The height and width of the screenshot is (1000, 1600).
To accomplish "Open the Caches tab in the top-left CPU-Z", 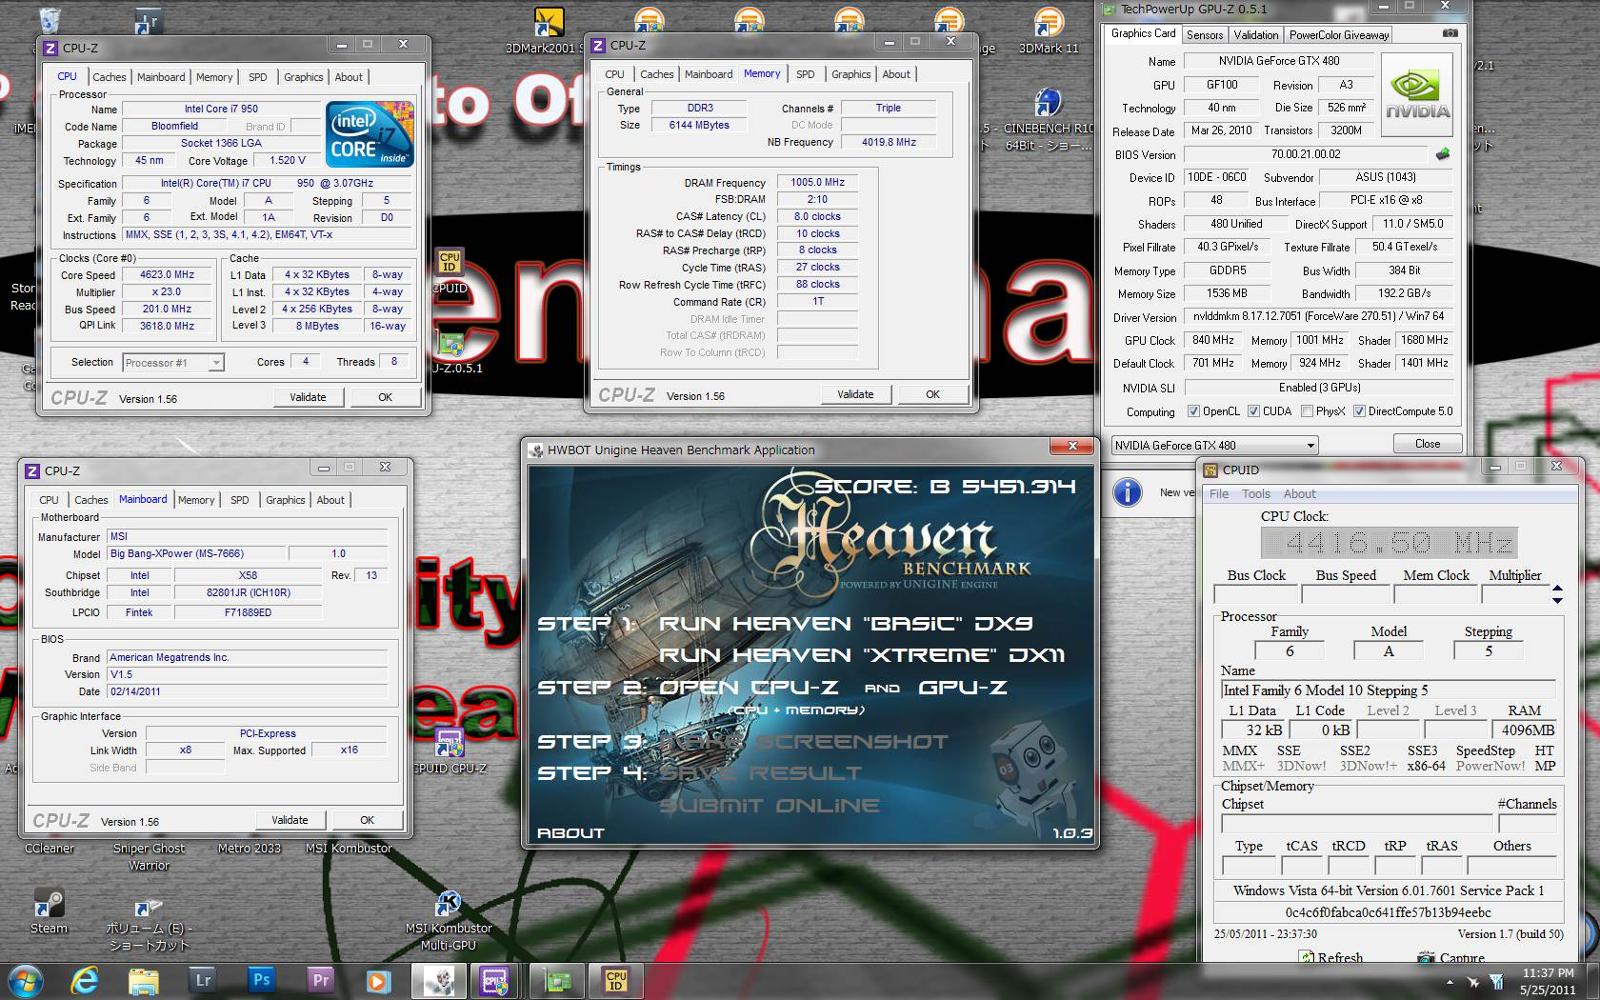I will coord(109,77).
